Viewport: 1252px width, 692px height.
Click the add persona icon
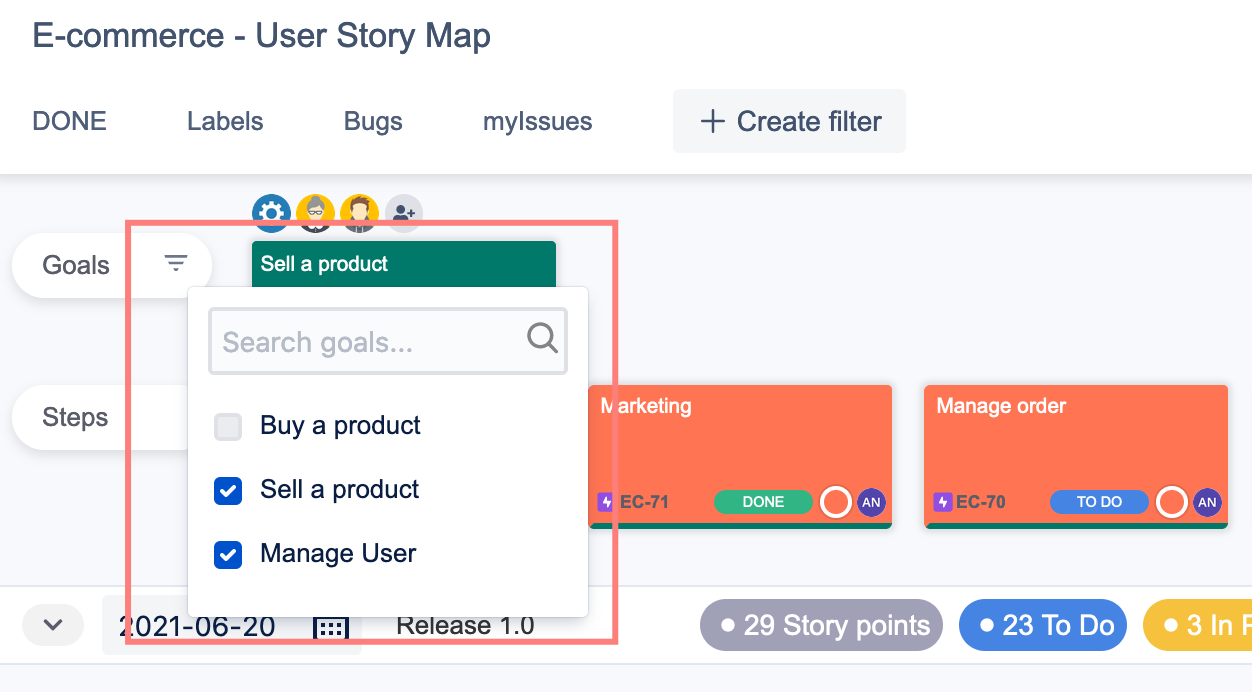pyautogui.click(x=403, y=213)
